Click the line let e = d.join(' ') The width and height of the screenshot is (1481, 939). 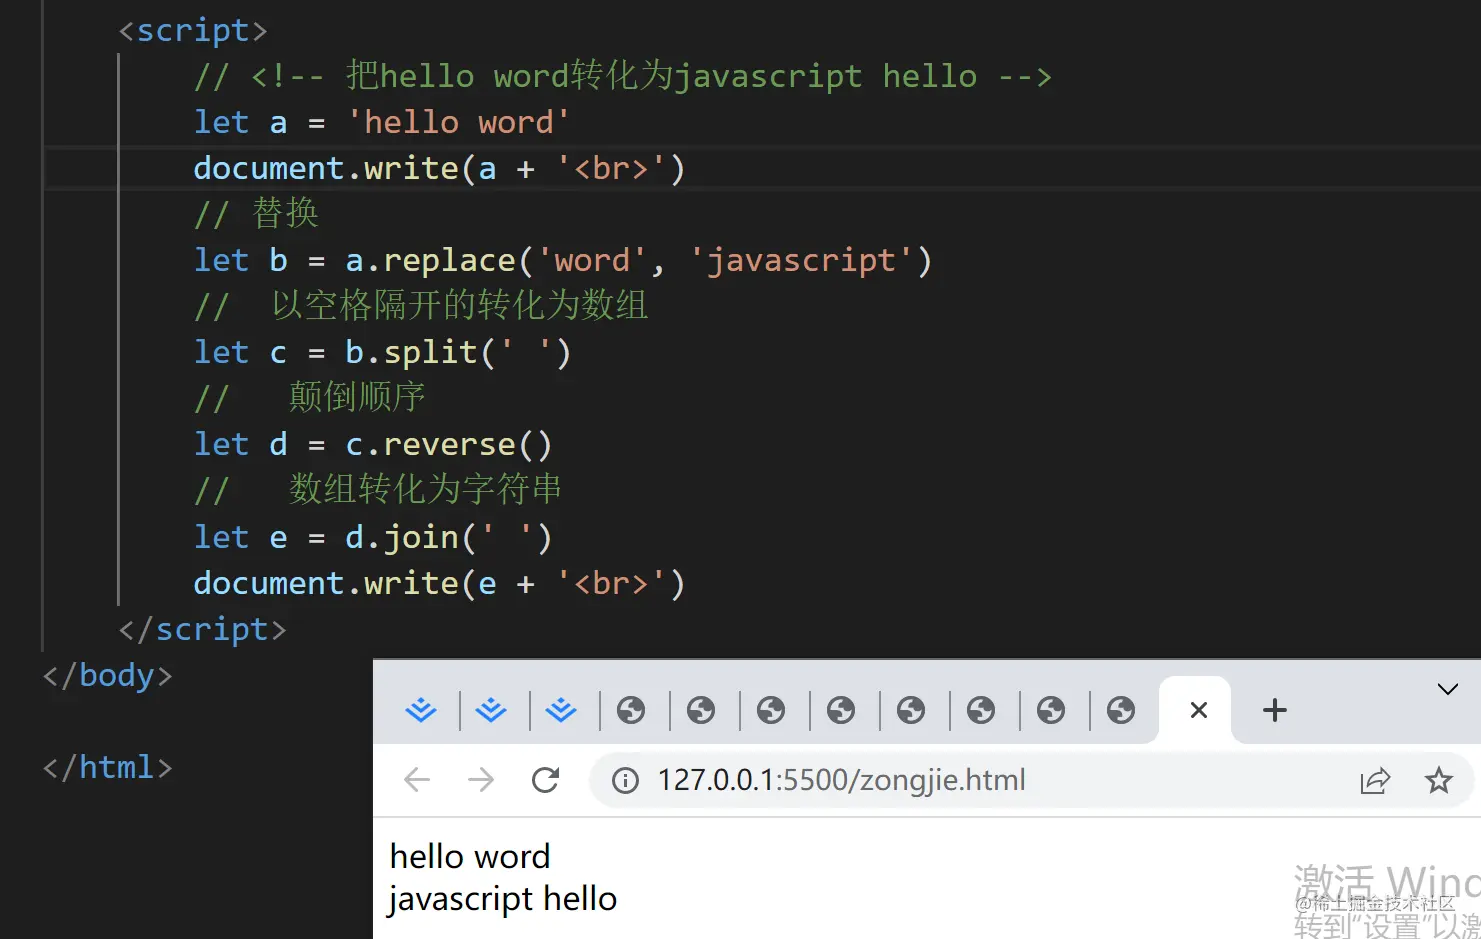pos(373,537)
